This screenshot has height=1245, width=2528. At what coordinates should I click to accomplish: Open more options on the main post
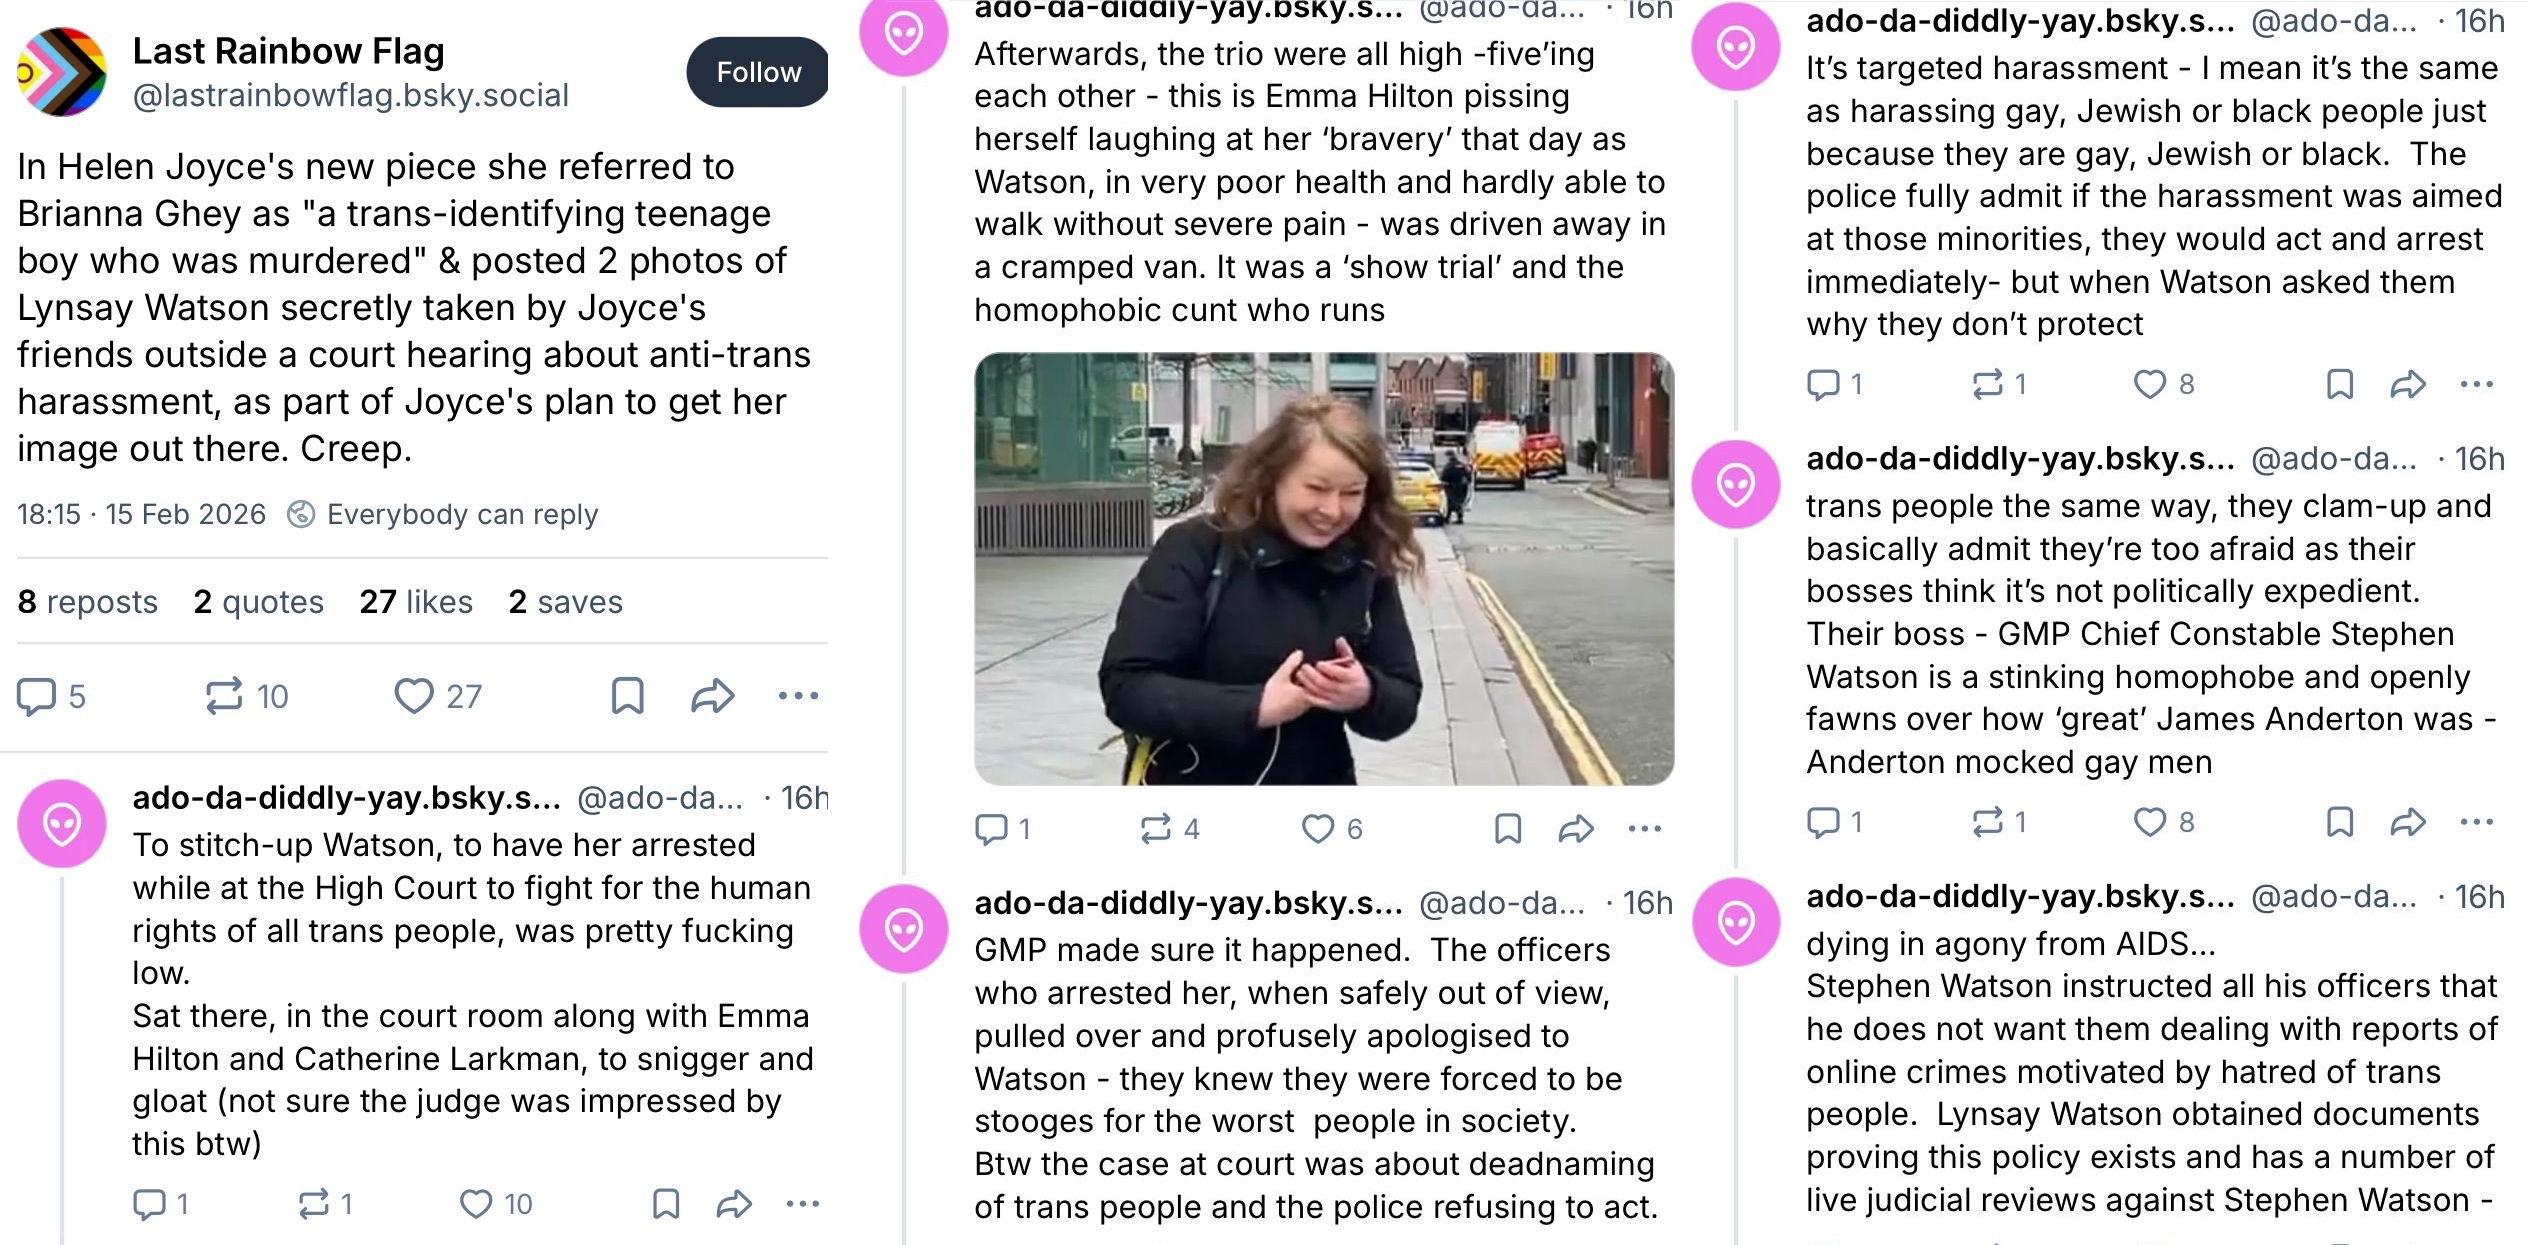[x=798, y=696]
